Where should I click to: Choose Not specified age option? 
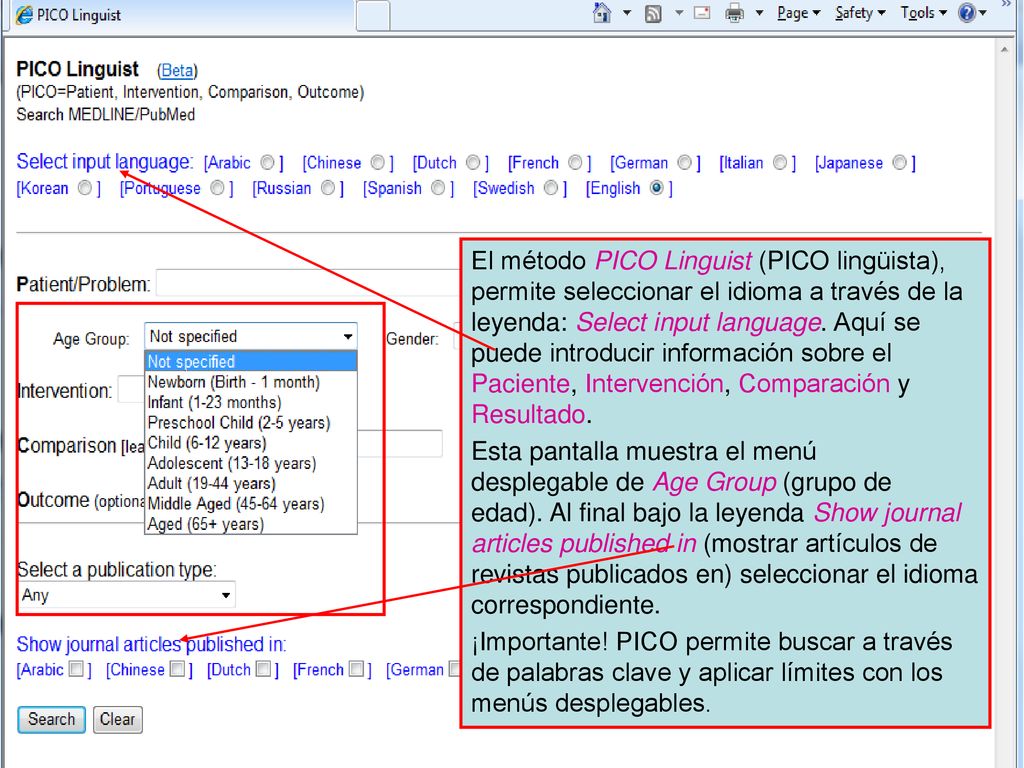click(251, 362)
